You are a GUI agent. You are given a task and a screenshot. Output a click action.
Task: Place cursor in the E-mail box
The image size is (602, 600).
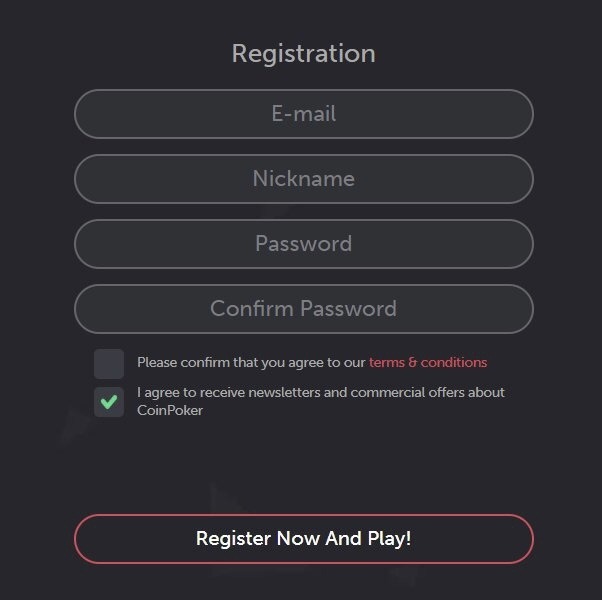pos(303,114)
